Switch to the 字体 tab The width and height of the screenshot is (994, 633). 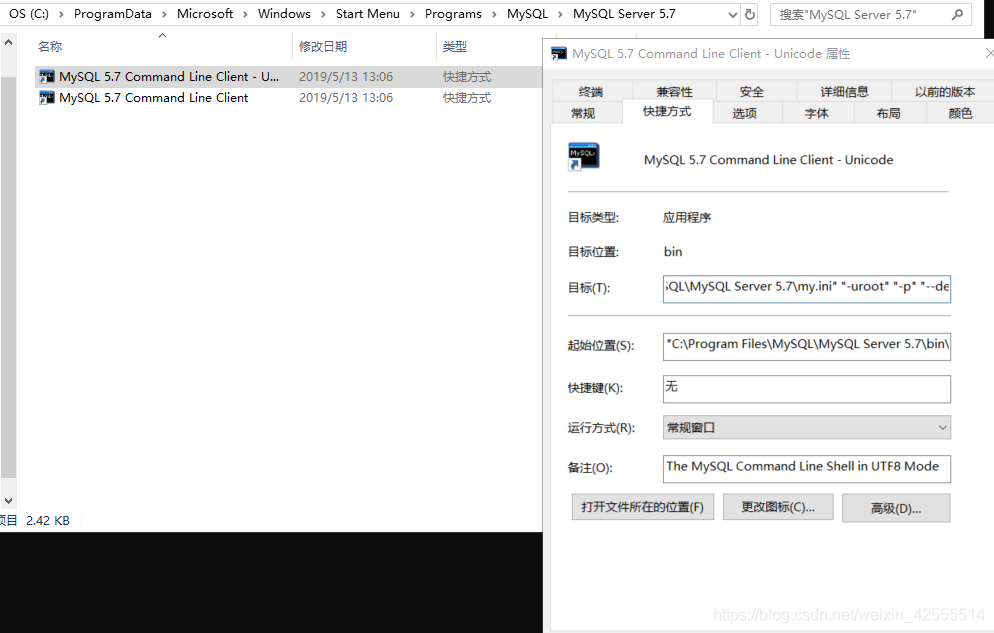pos(816,113)
